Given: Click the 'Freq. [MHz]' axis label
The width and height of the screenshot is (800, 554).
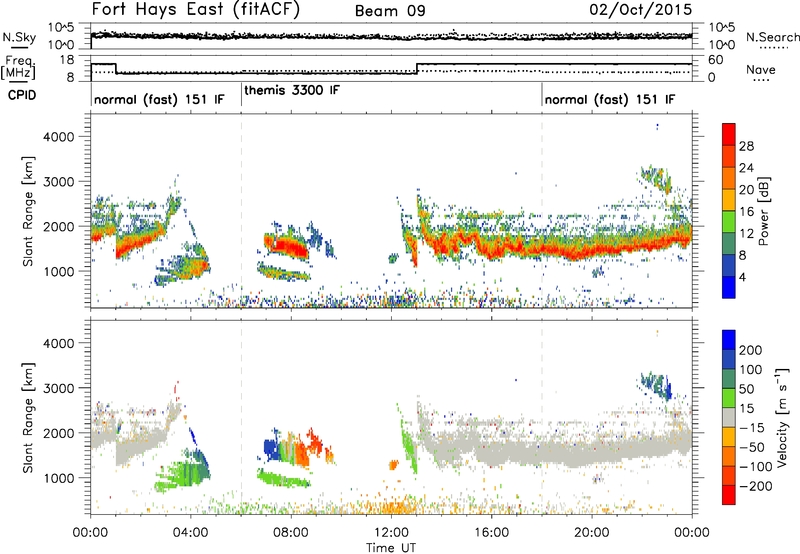Looking at the screenshot, I should [x=19, y=67].
